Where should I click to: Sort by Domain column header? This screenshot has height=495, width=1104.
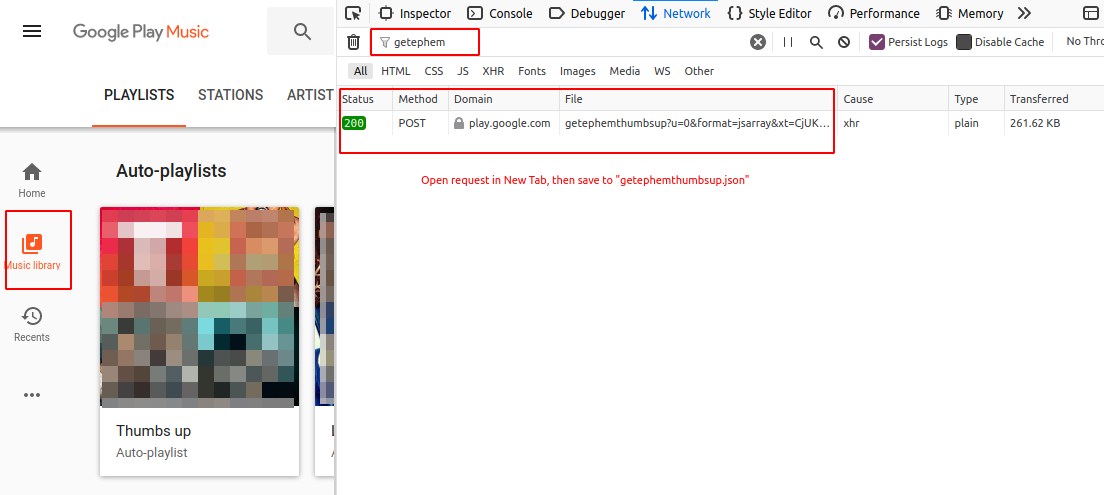point(503,99)
